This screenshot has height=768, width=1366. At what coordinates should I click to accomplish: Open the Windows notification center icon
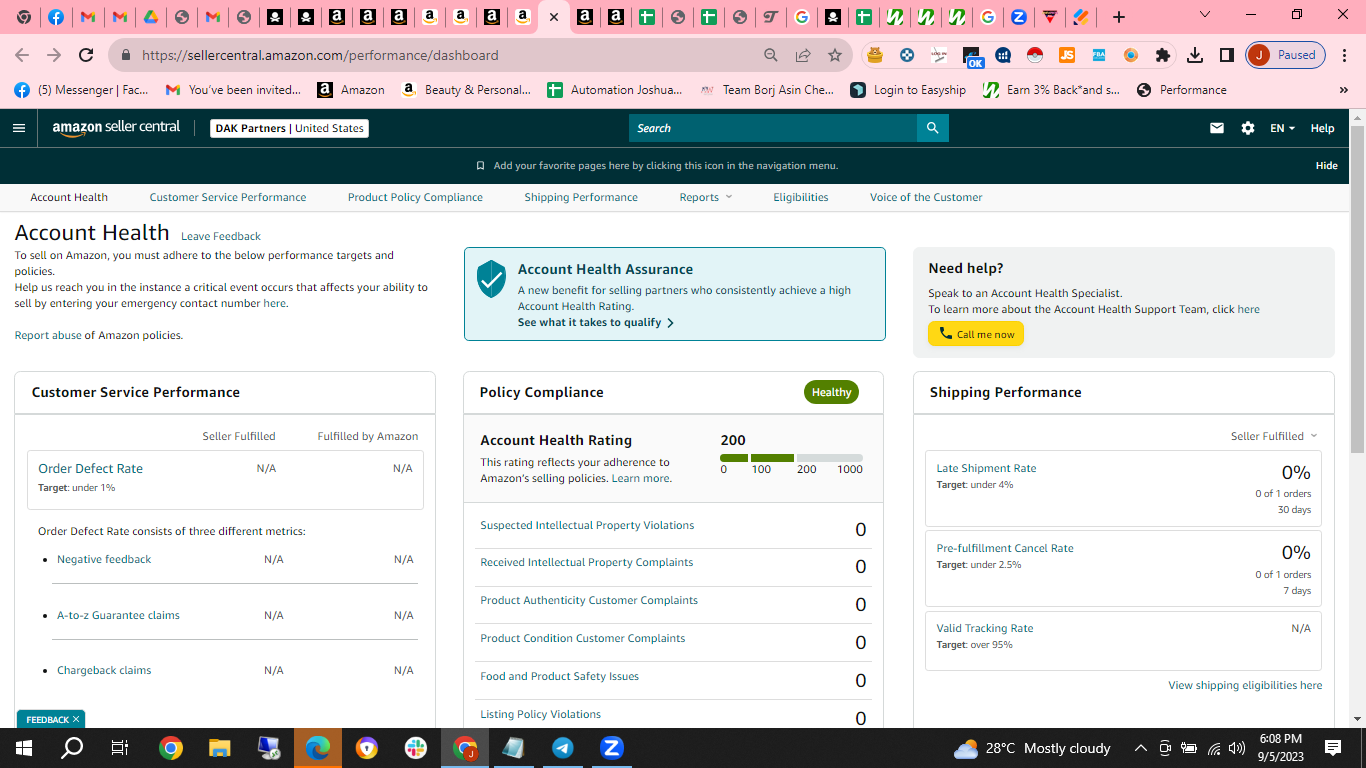[x=1333, y=748]
